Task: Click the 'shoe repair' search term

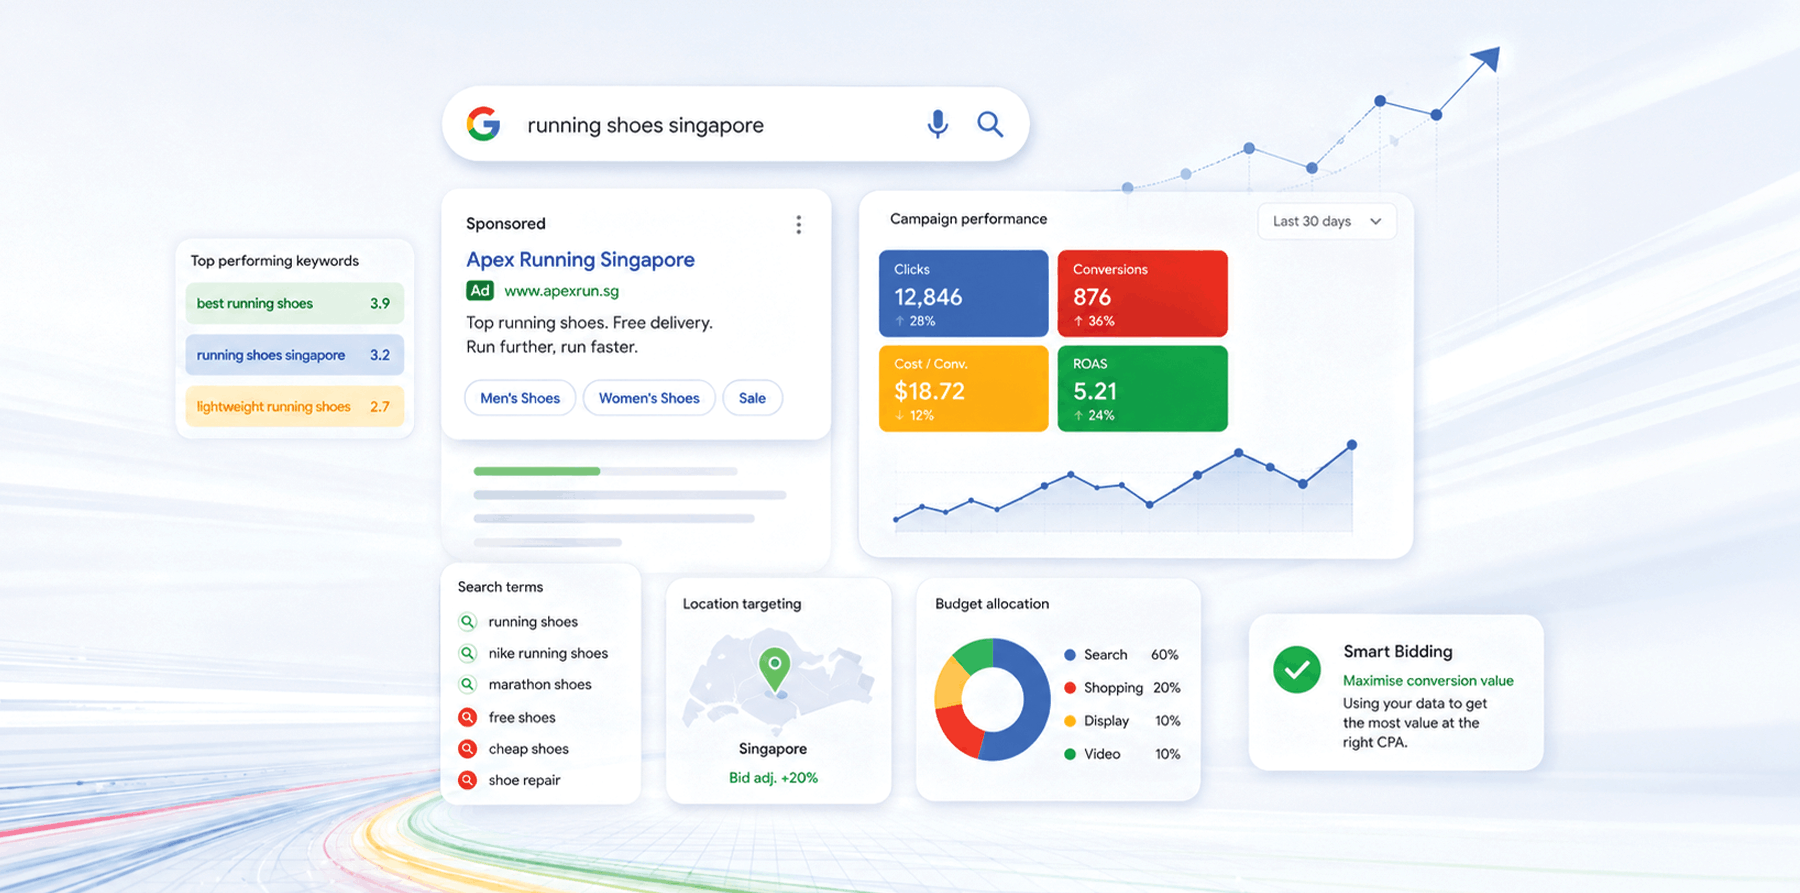Action: click(524, 780)
